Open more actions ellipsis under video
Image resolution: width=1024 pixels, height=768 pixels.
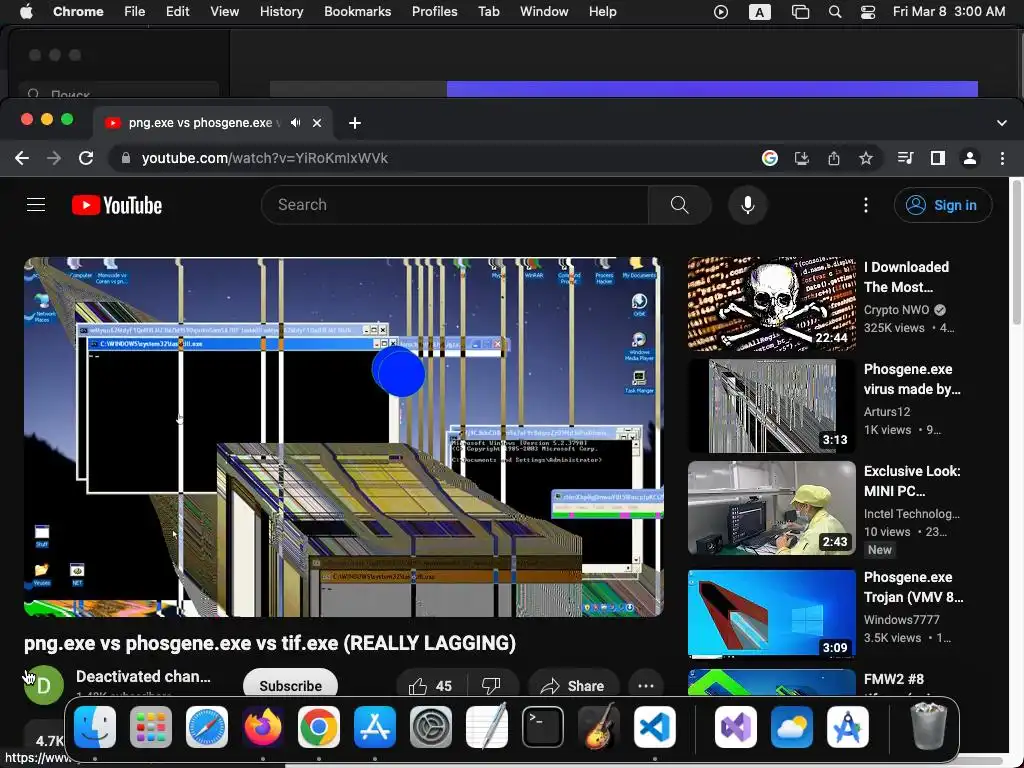click(646, 686)
